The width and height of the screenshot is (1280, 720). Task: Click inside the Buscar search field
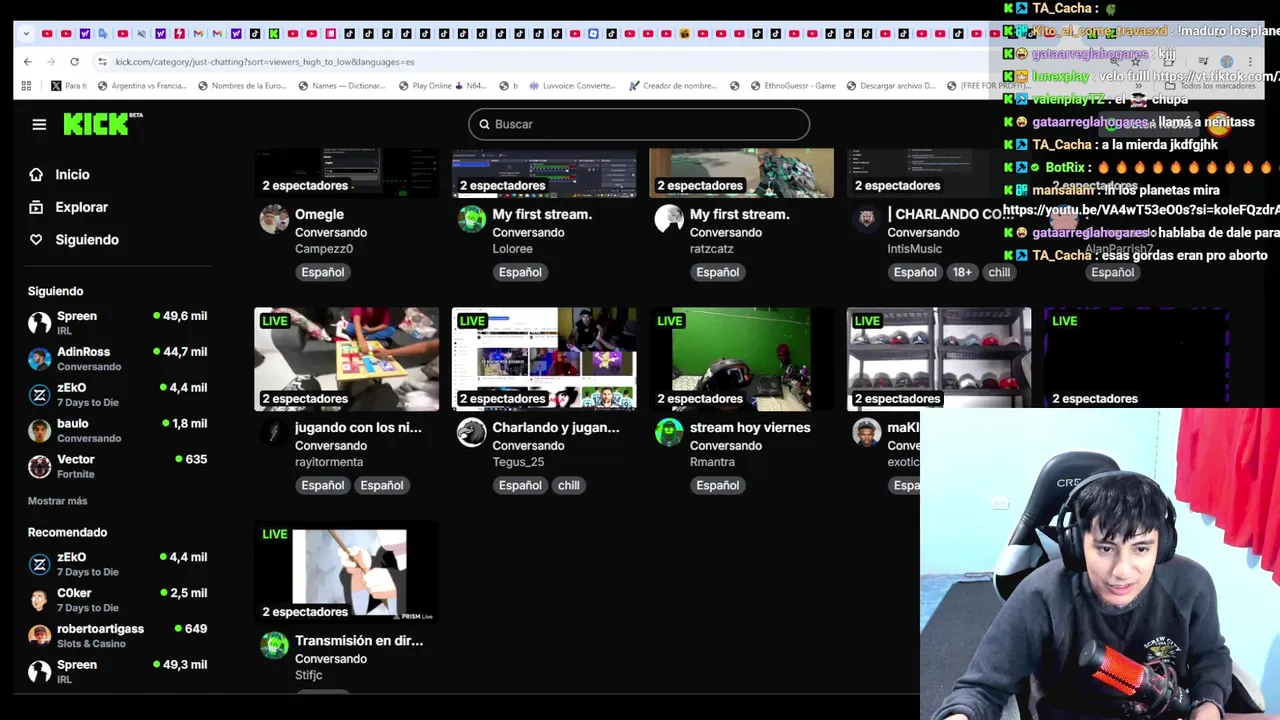tap(639, 124)
